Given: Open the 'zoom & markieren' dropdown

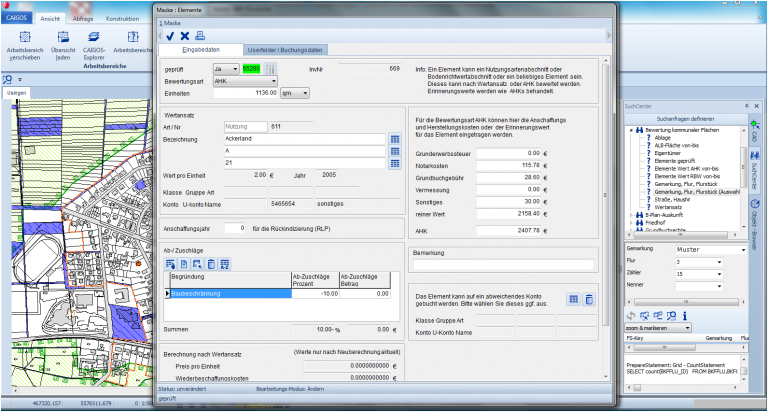Looking at the screenshot, I should 688,328.
